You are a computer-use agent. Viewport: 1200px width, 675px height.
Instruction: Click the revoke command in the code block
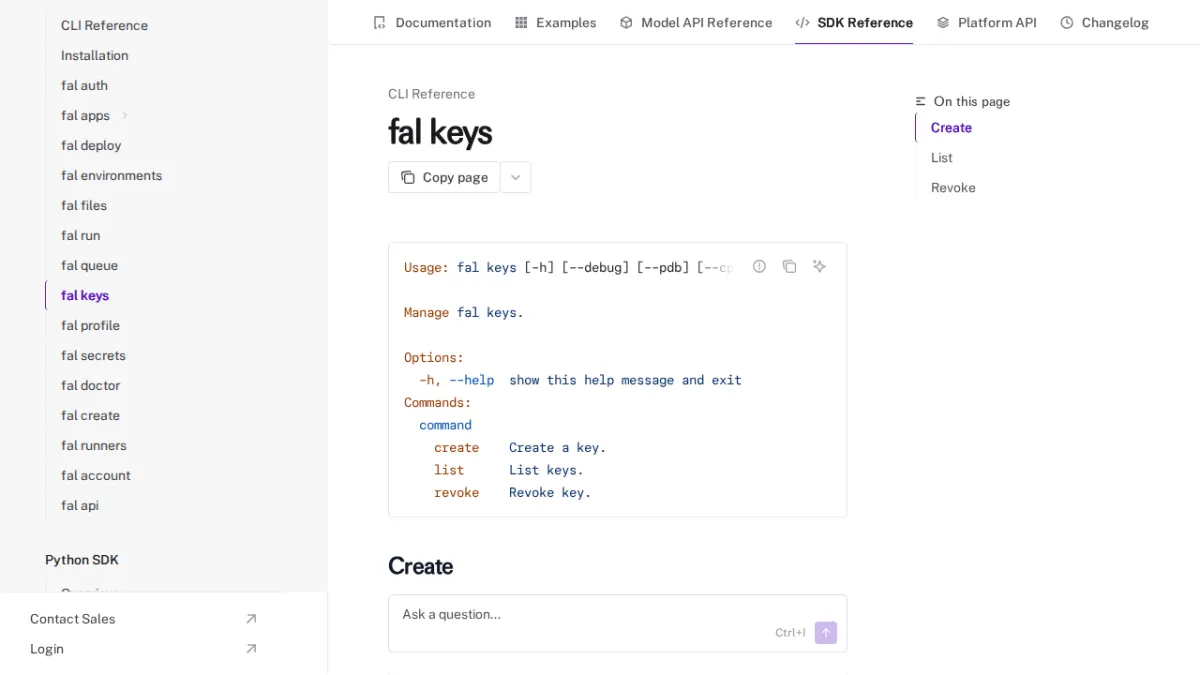[x=456, y=492]
